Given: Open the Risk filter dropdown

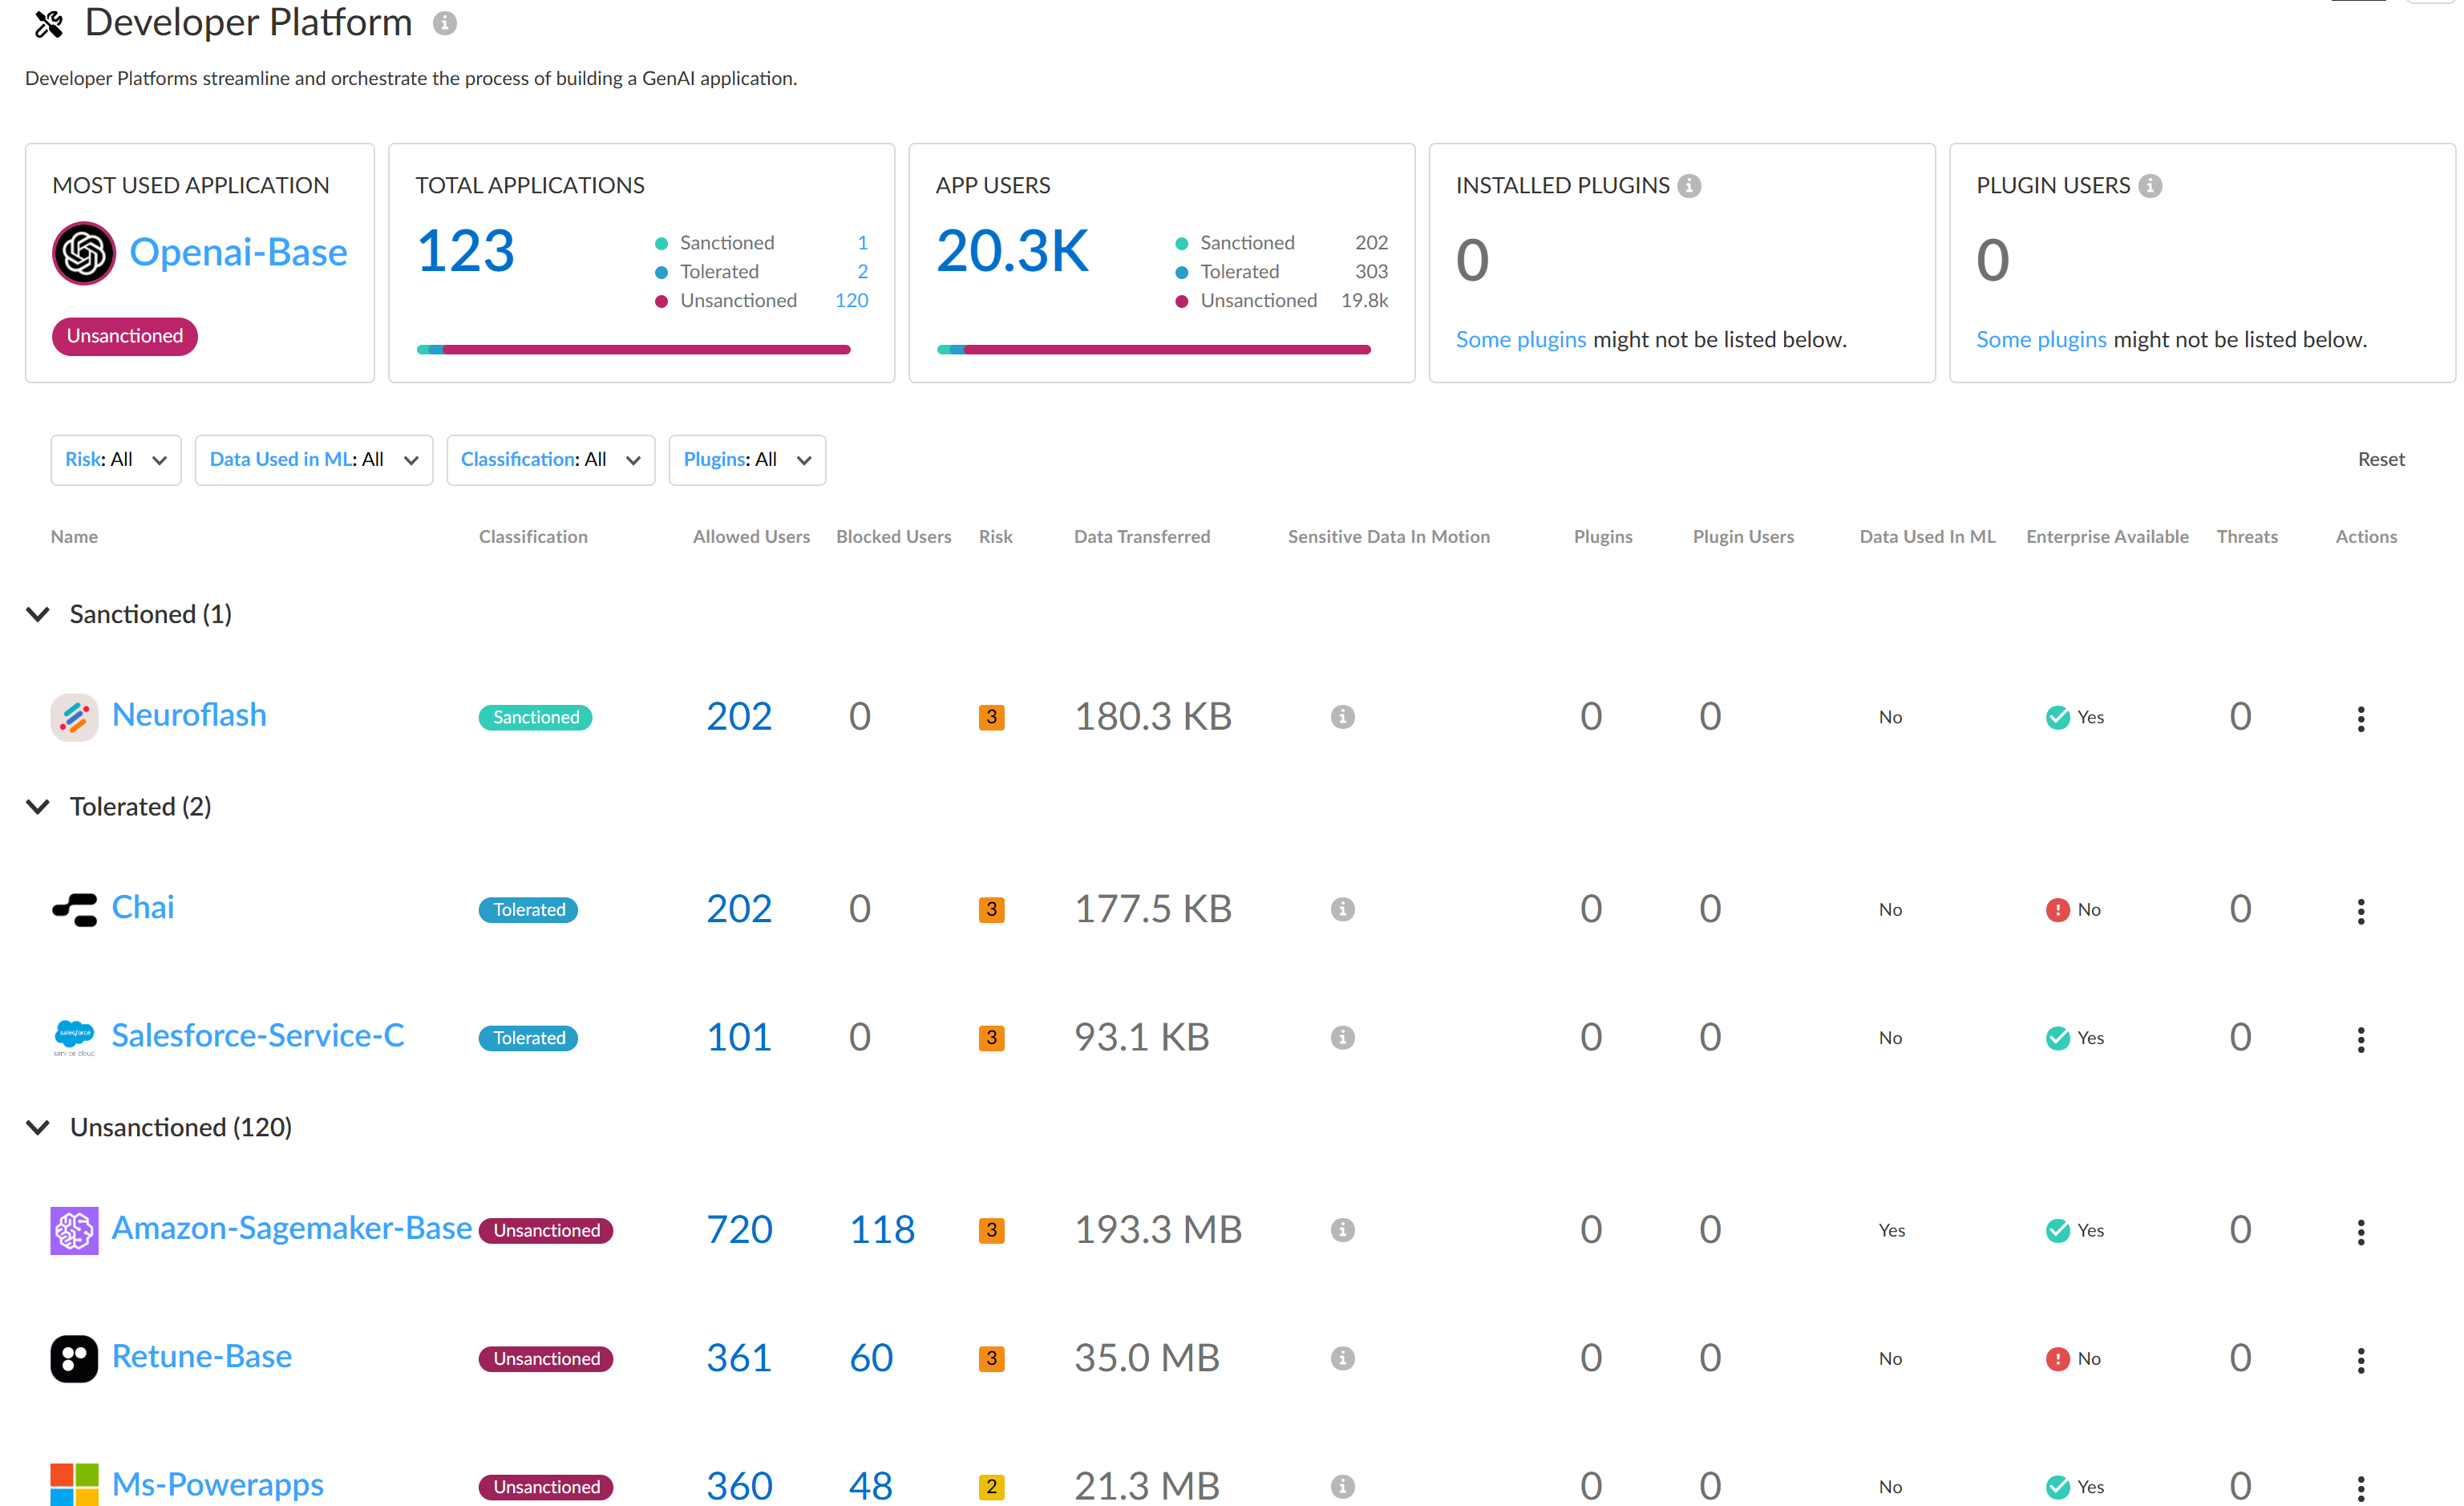Looking at the screenshot, I should pos(116,460).
